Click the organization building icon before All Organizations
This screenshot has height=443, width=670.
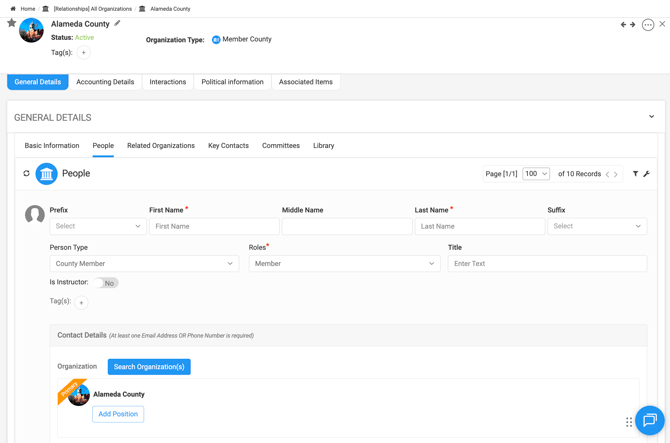pyautogui.click(x=46, y=9)
